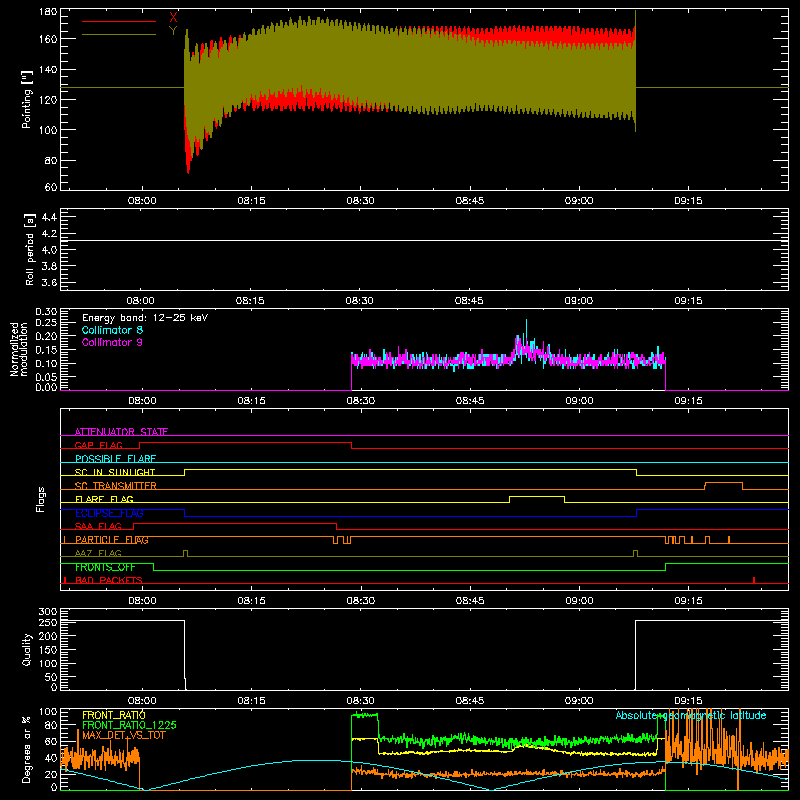
Task: Click the 300 tick on Quality axis
Action: (x=48, y=612)
